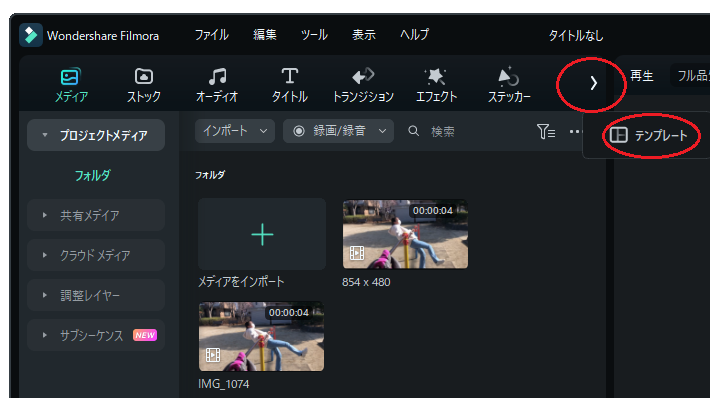This screenshot has height=398, width=710.
Task: Click the film strip icon on 854 x 480 thumbnail
Action: click(x=357, y=253)
